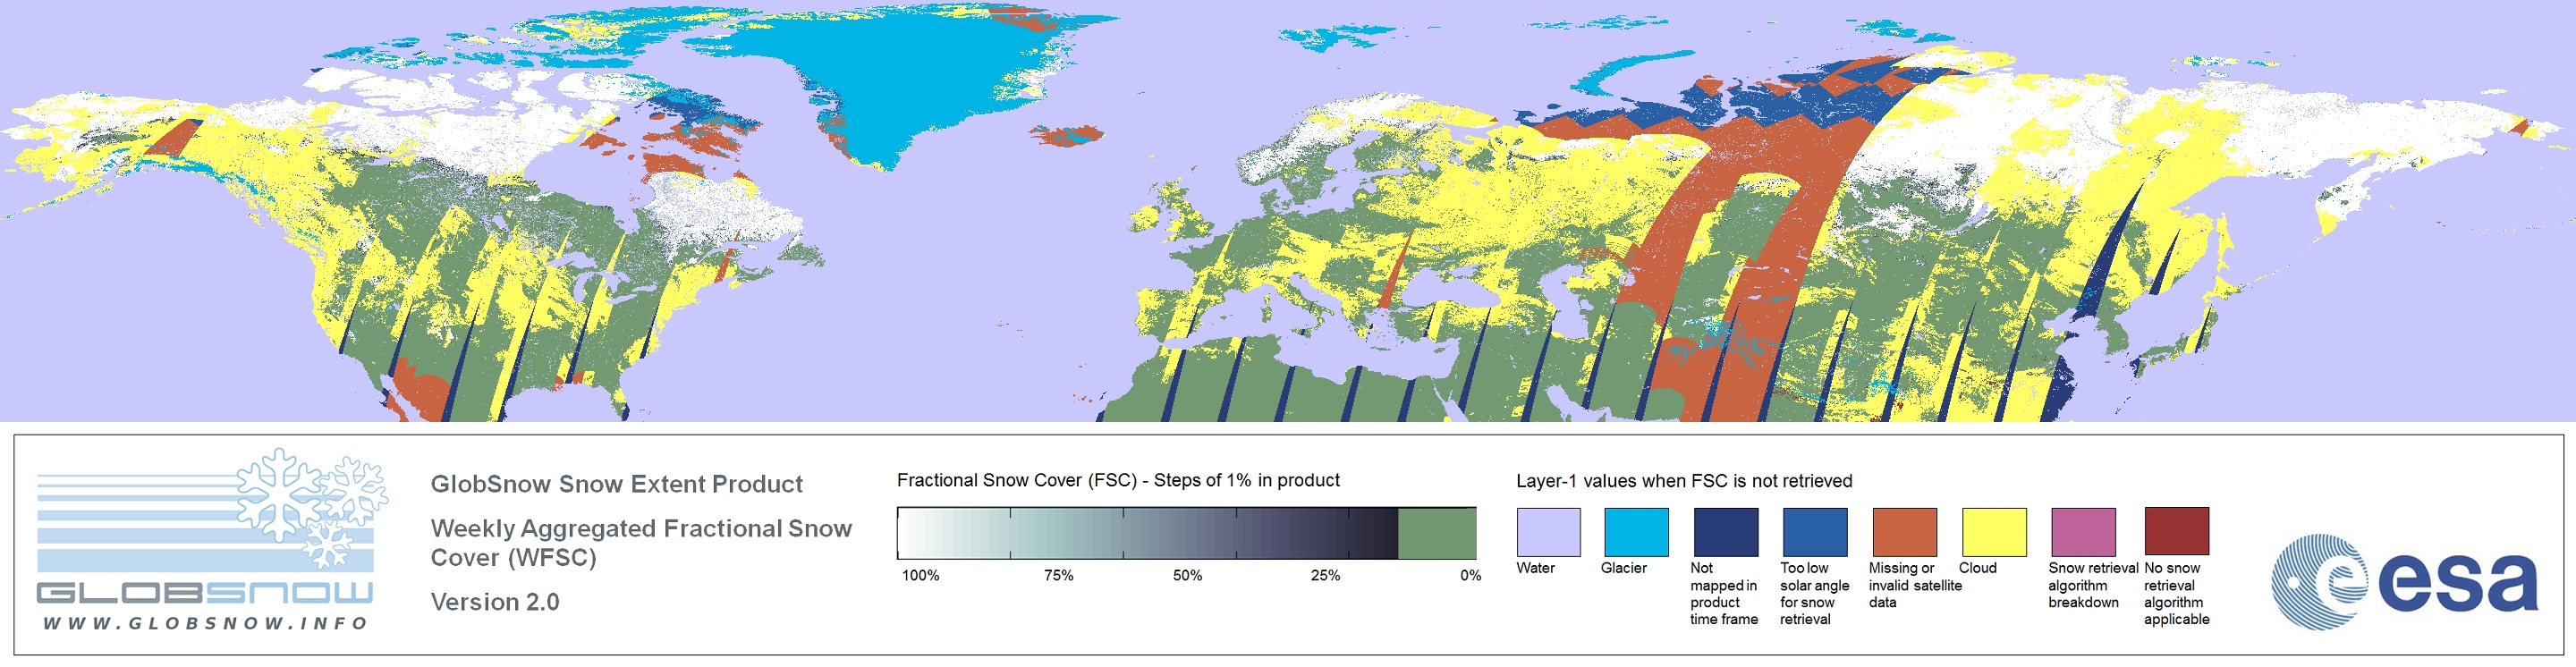Click the 'GlobSnow Snow Extent Product' title
Image resolution: width=2576 pixels, height=667 pixels.
(x=617, y=484)
